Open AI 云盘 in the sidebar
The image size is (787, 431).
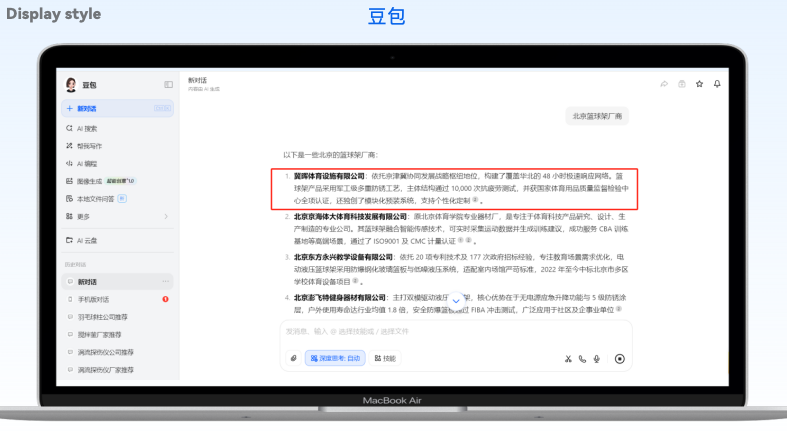tap(88, 241)
